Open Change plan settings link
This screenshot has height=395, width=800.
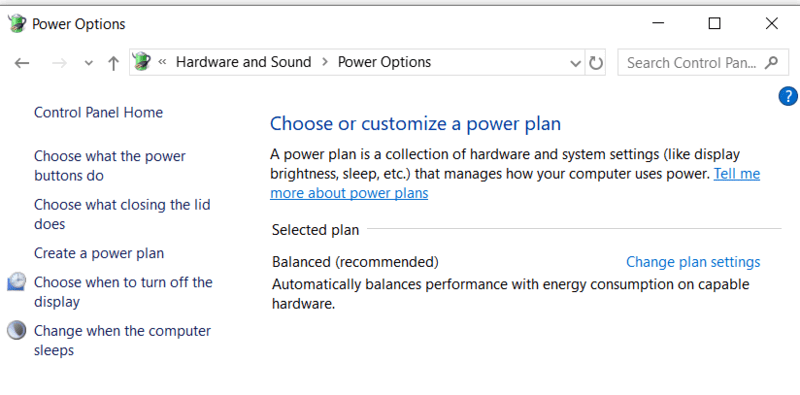(693, 262)
